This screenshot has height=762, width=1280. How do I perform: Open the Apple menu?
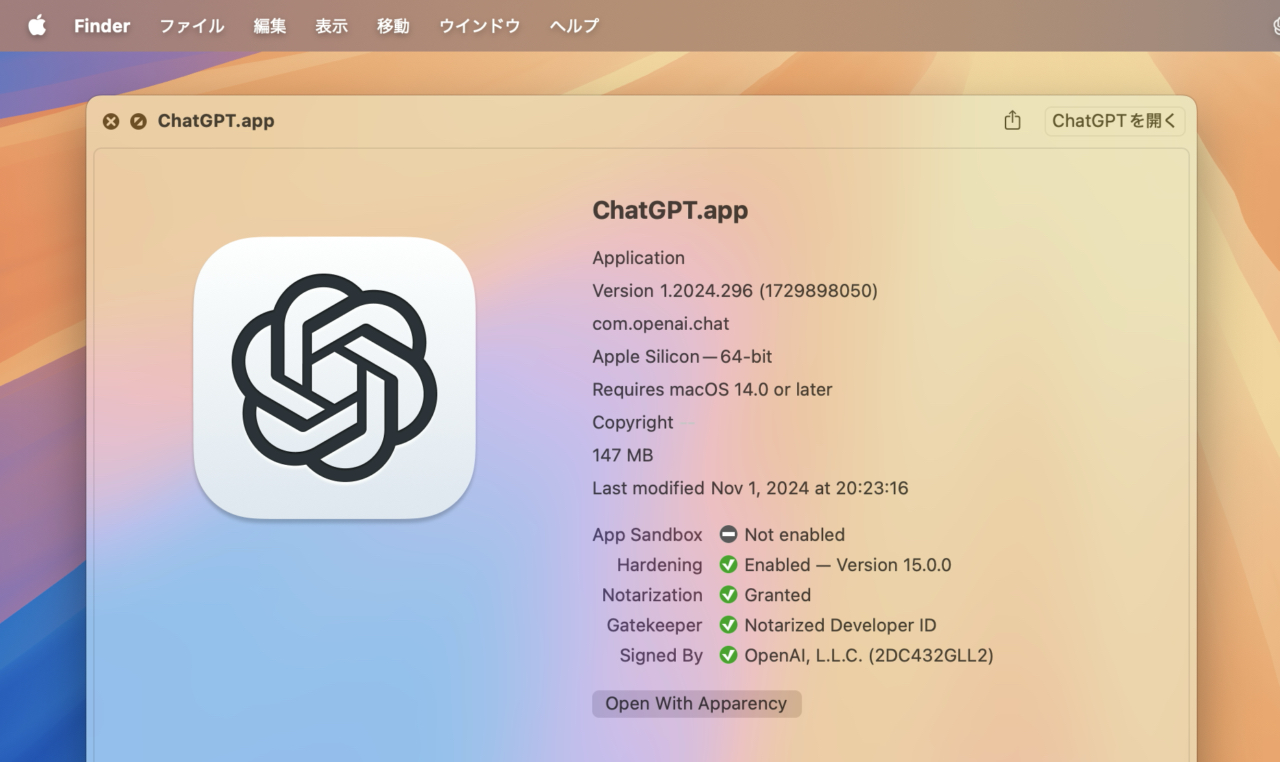37,26
